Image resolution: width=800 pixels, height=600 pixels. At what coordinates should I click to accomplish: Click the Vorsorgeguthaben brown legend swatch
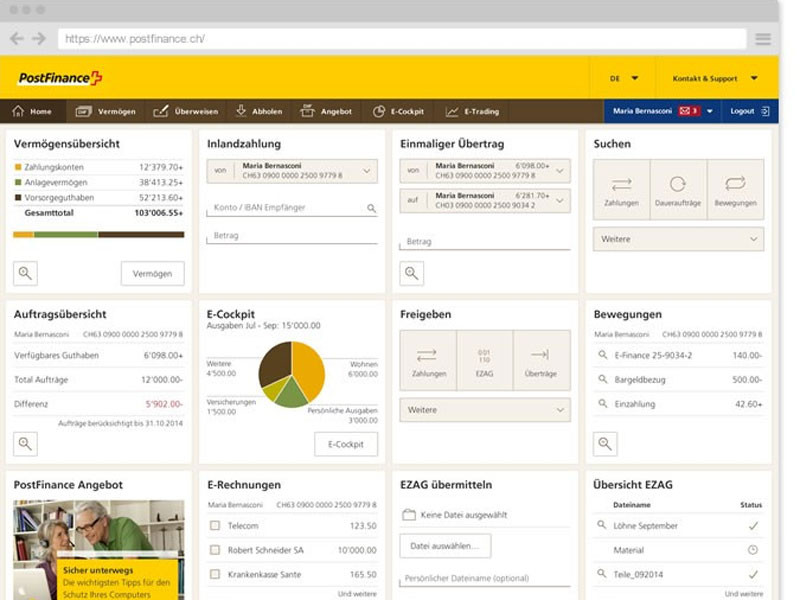click(x=18, y=197)
